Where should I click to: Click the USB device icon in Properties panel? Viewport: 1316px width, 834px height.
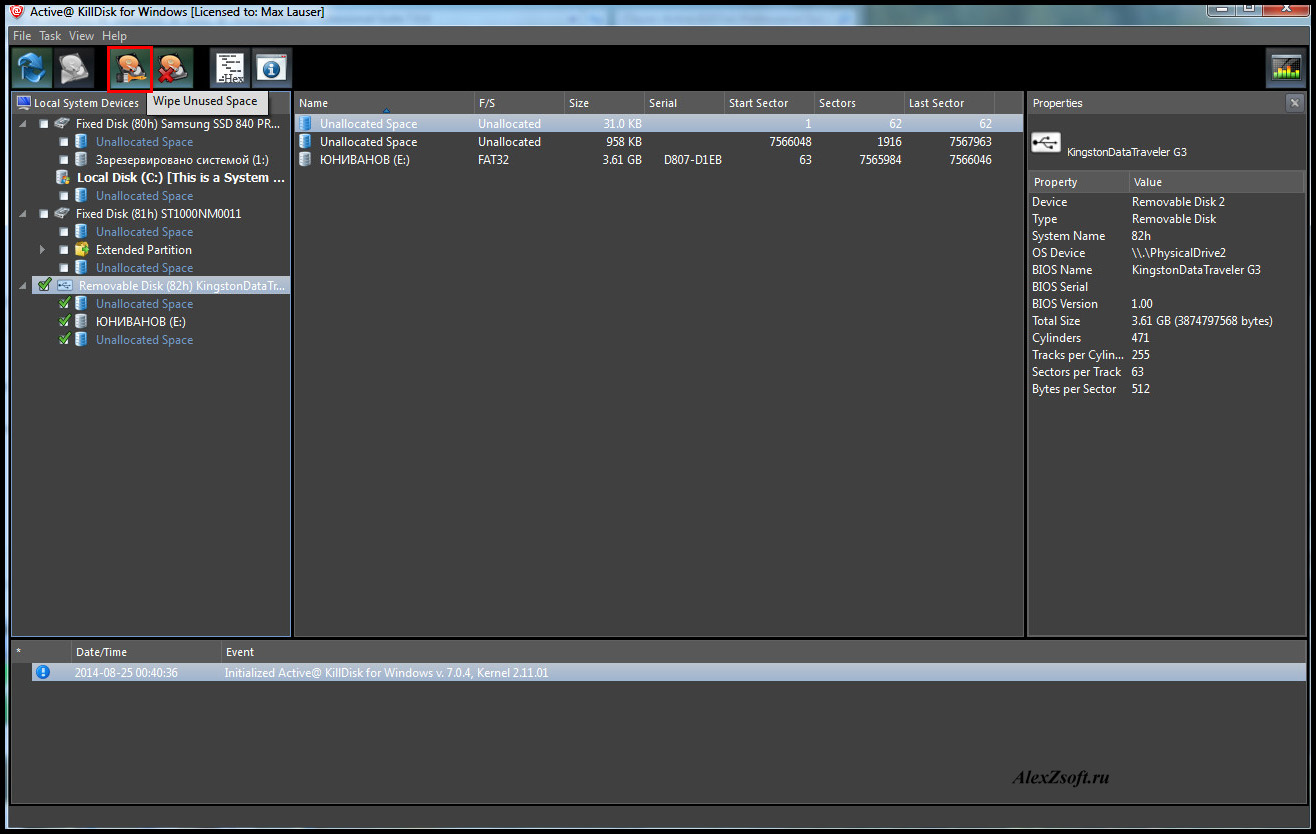1046,143
